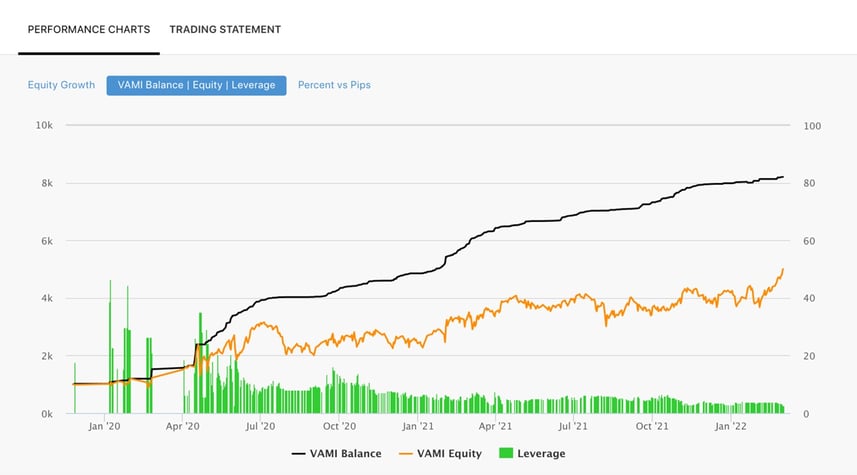The height and width of the screenshot is (475, 857).
Task: Switch to Percent vs Pips chart
Action: (x=334, y=85)
